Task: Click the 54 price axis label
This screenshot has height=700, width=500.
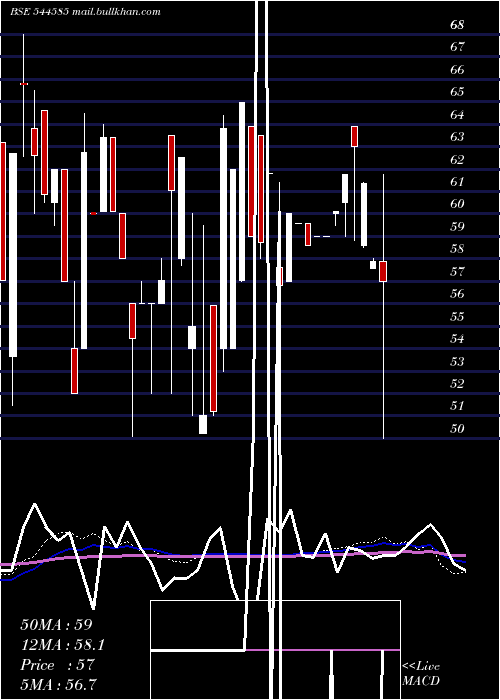Action: pyautogui.click(x=457, y=338)
